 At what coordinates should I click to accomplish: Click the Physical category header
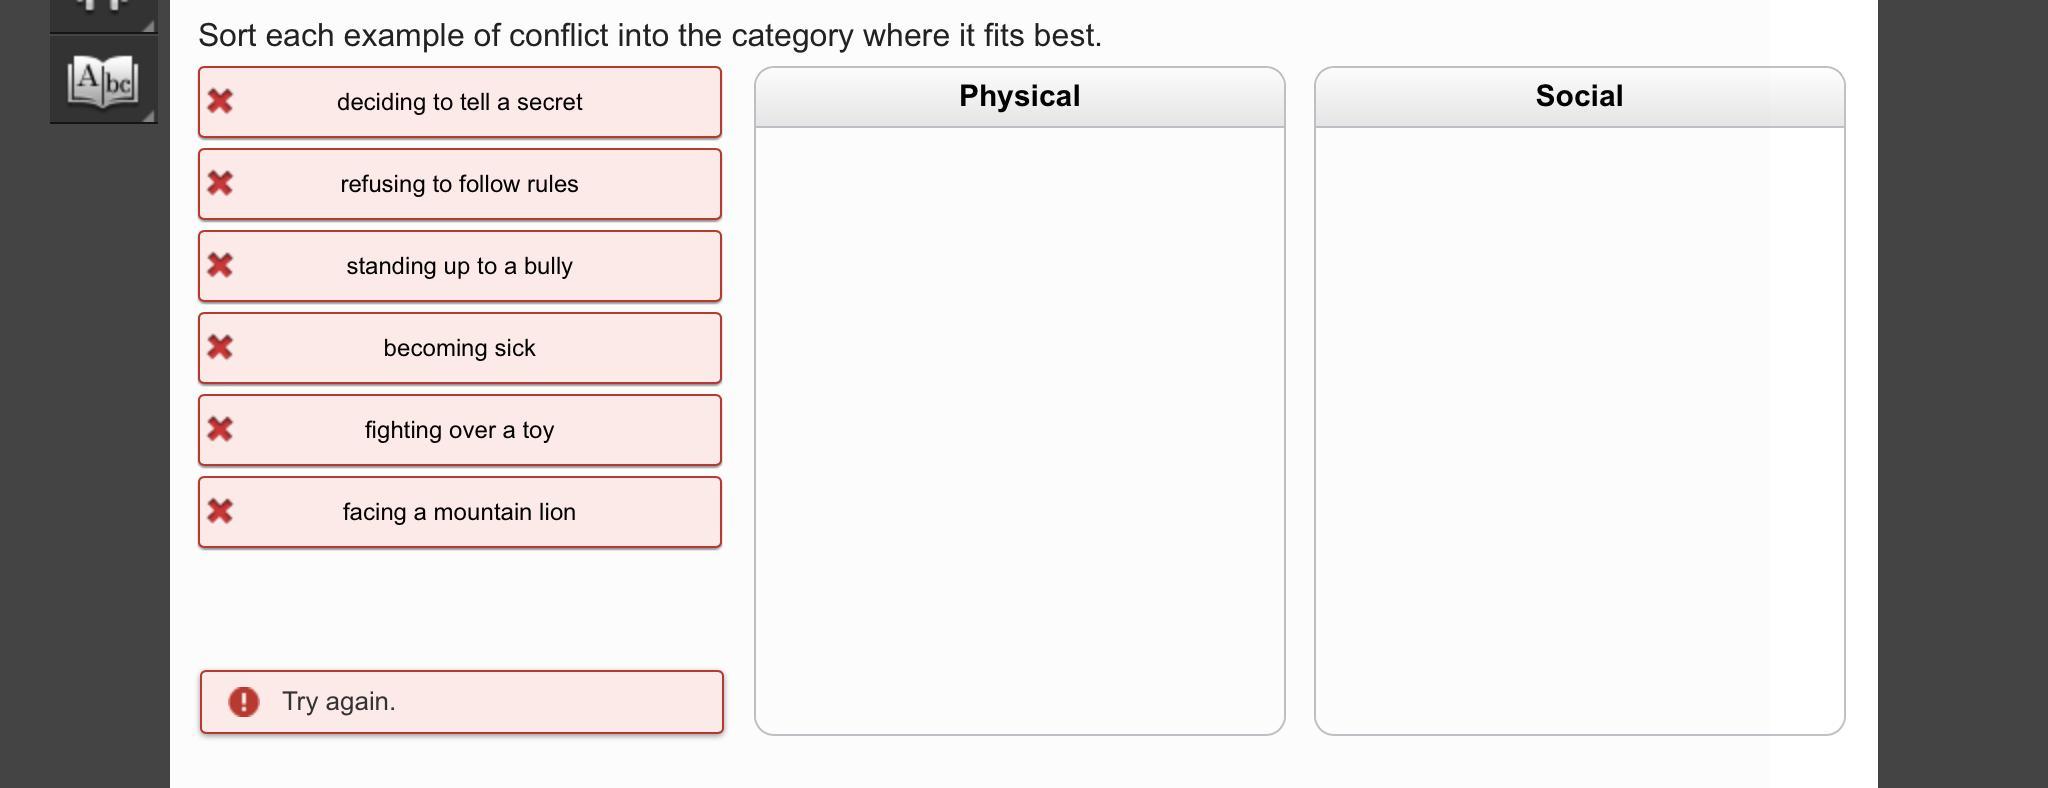[x=1019, y=96]
